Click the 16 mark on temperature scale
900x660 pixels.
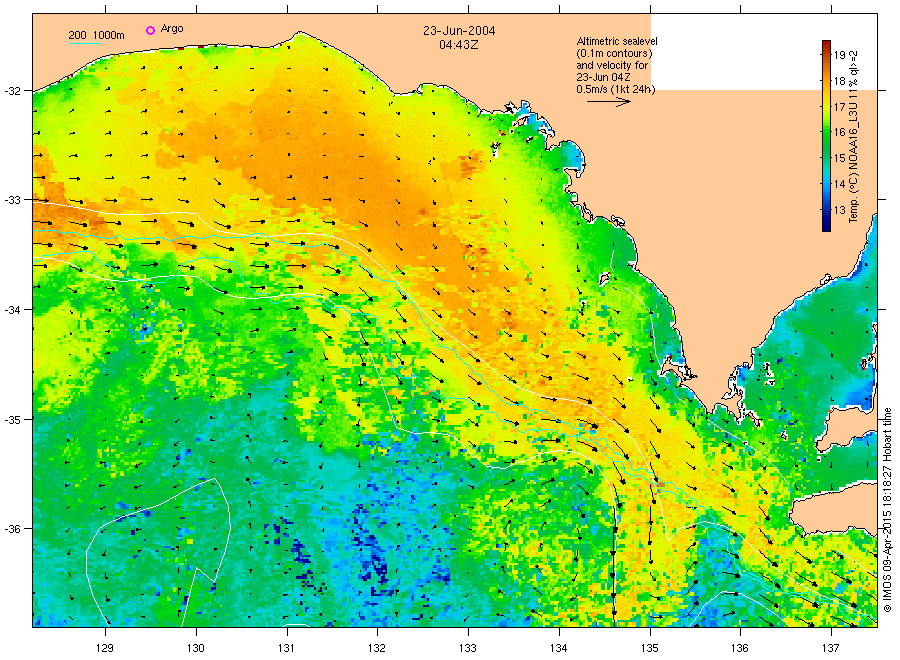click(840, 132)
